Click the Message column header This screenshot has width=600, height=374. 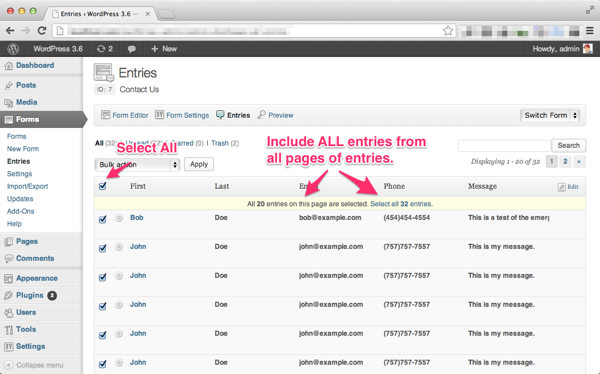point(482,186)
